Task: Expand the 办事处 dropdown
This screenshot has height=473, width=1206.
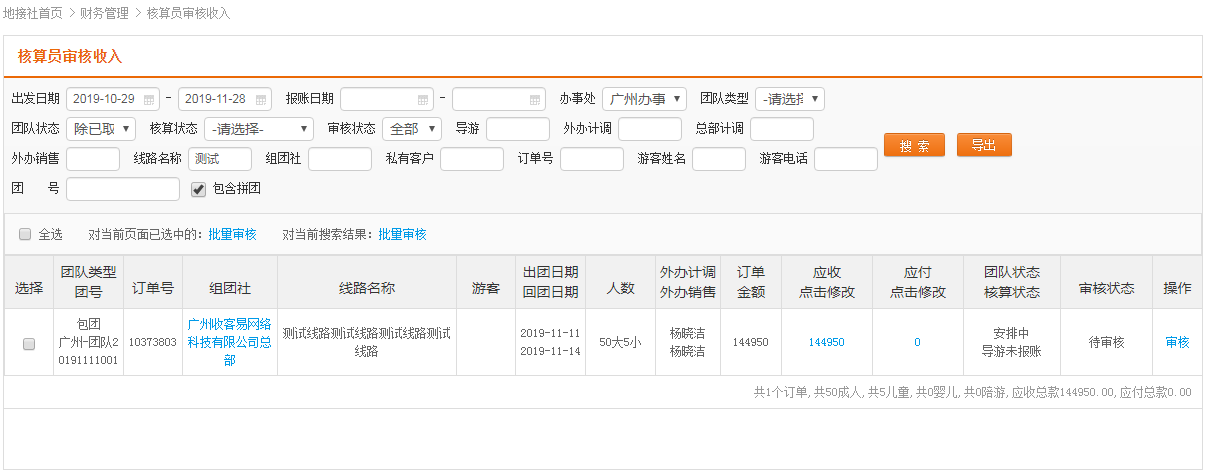Action: (645, 99)
